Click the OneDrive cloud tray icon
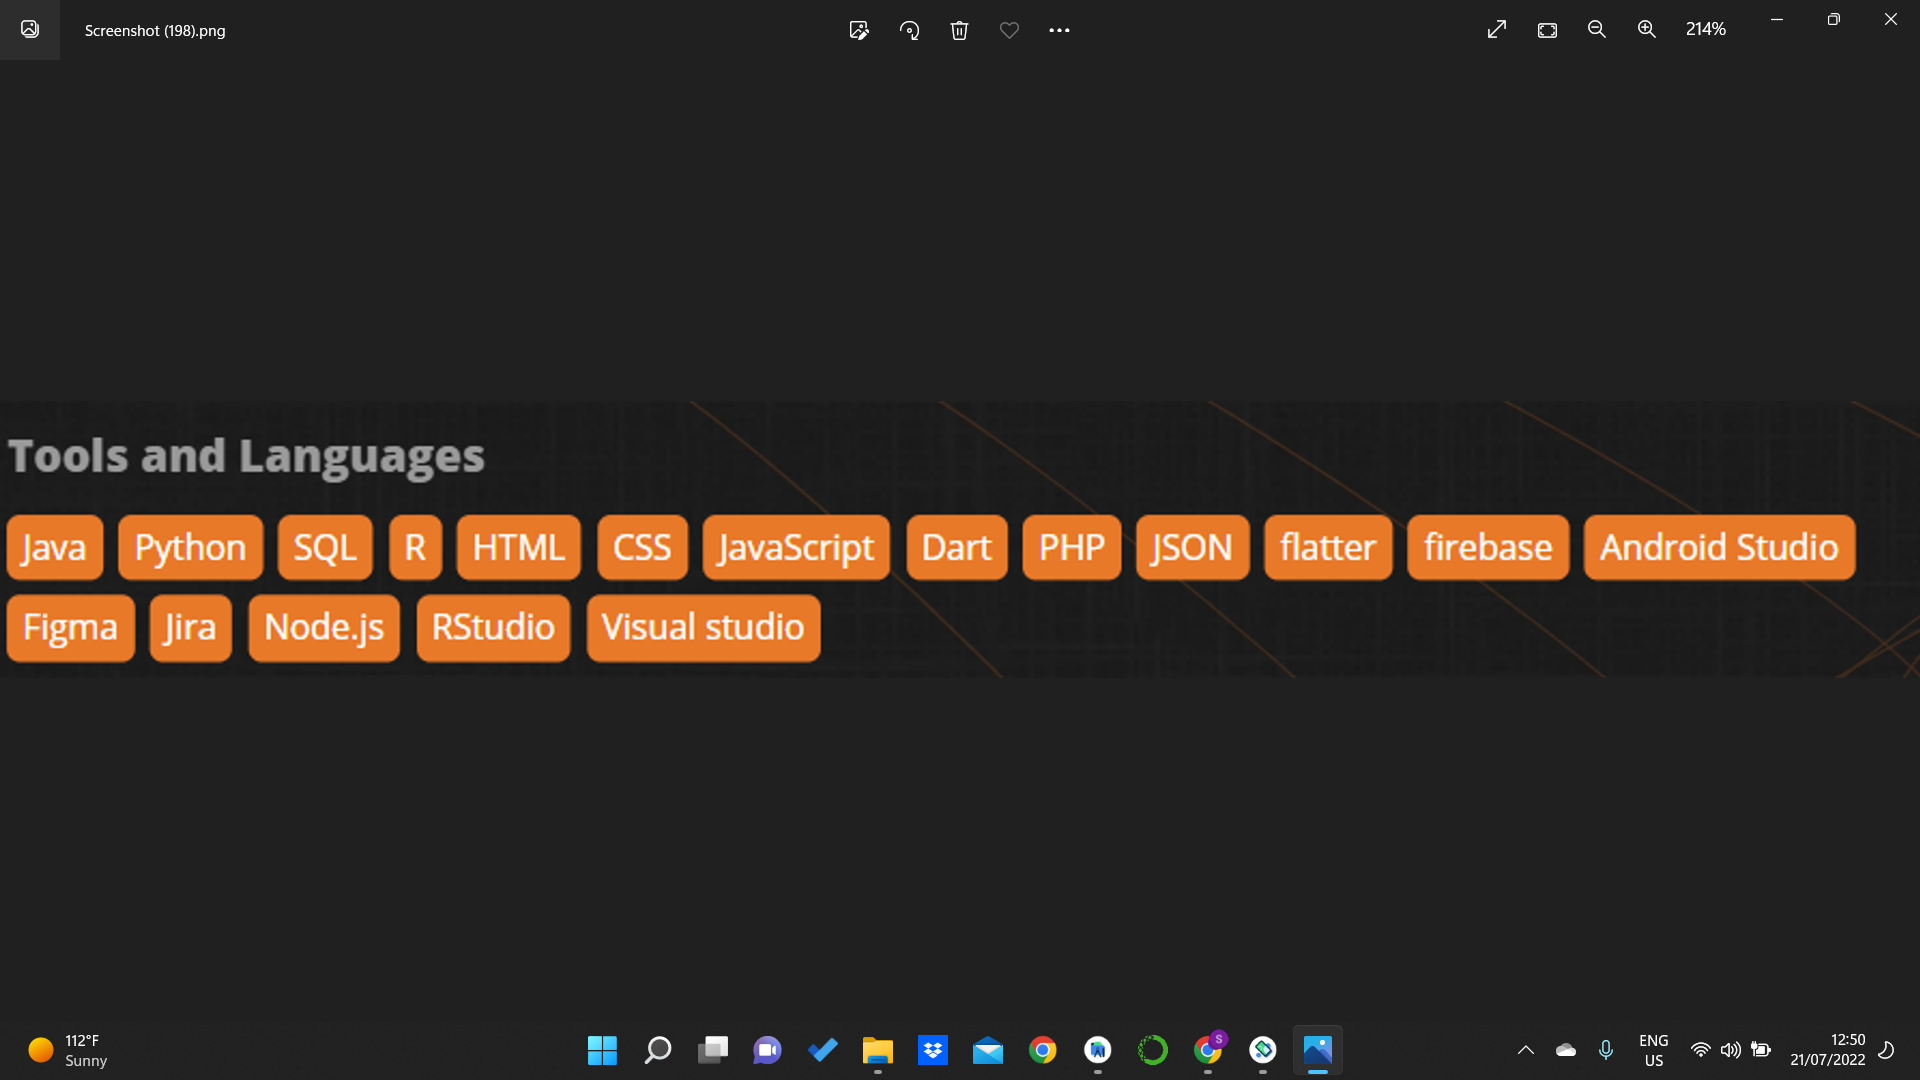The height and width of the screenshot is (1080, 1920). point(1566,1050)
